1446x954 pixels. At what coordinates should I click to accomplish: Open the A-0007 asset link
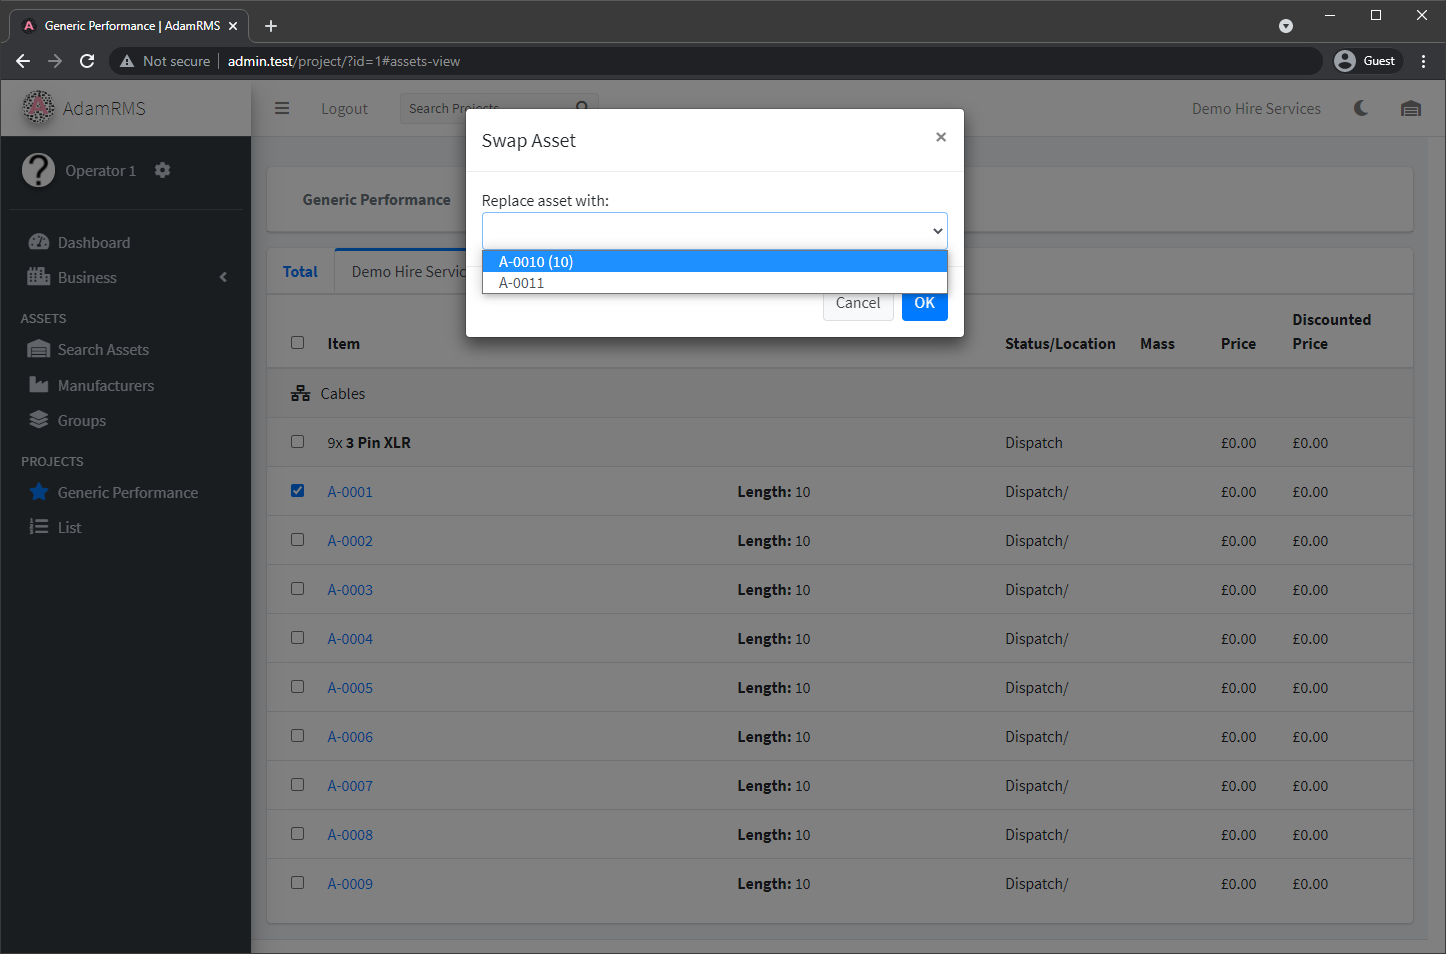350,786
